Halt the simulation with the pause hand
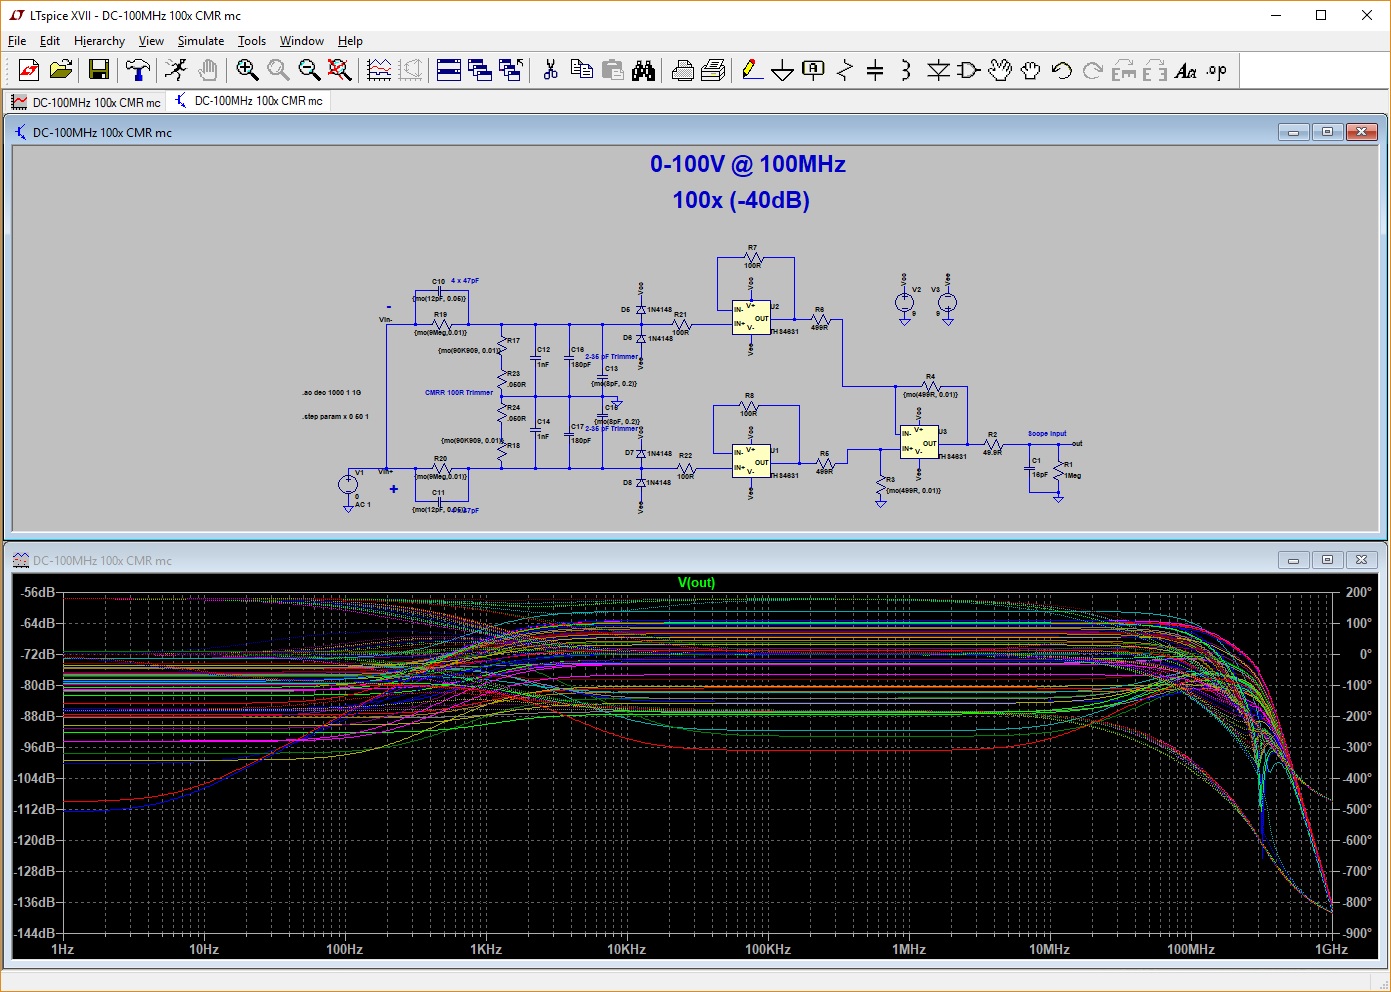 pyautogui.click(x=208, y=70)
